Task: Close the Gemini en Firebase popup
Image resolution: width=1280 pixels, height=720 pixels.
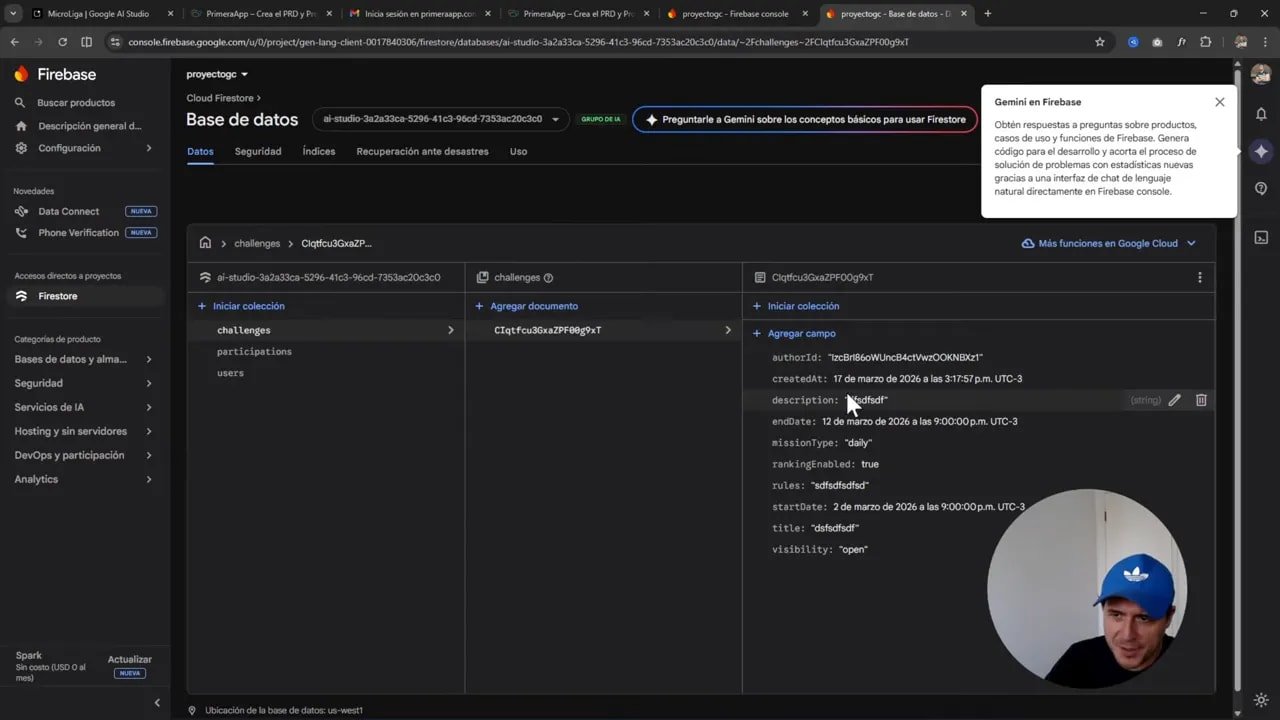Action: [x=1219, y=101]
